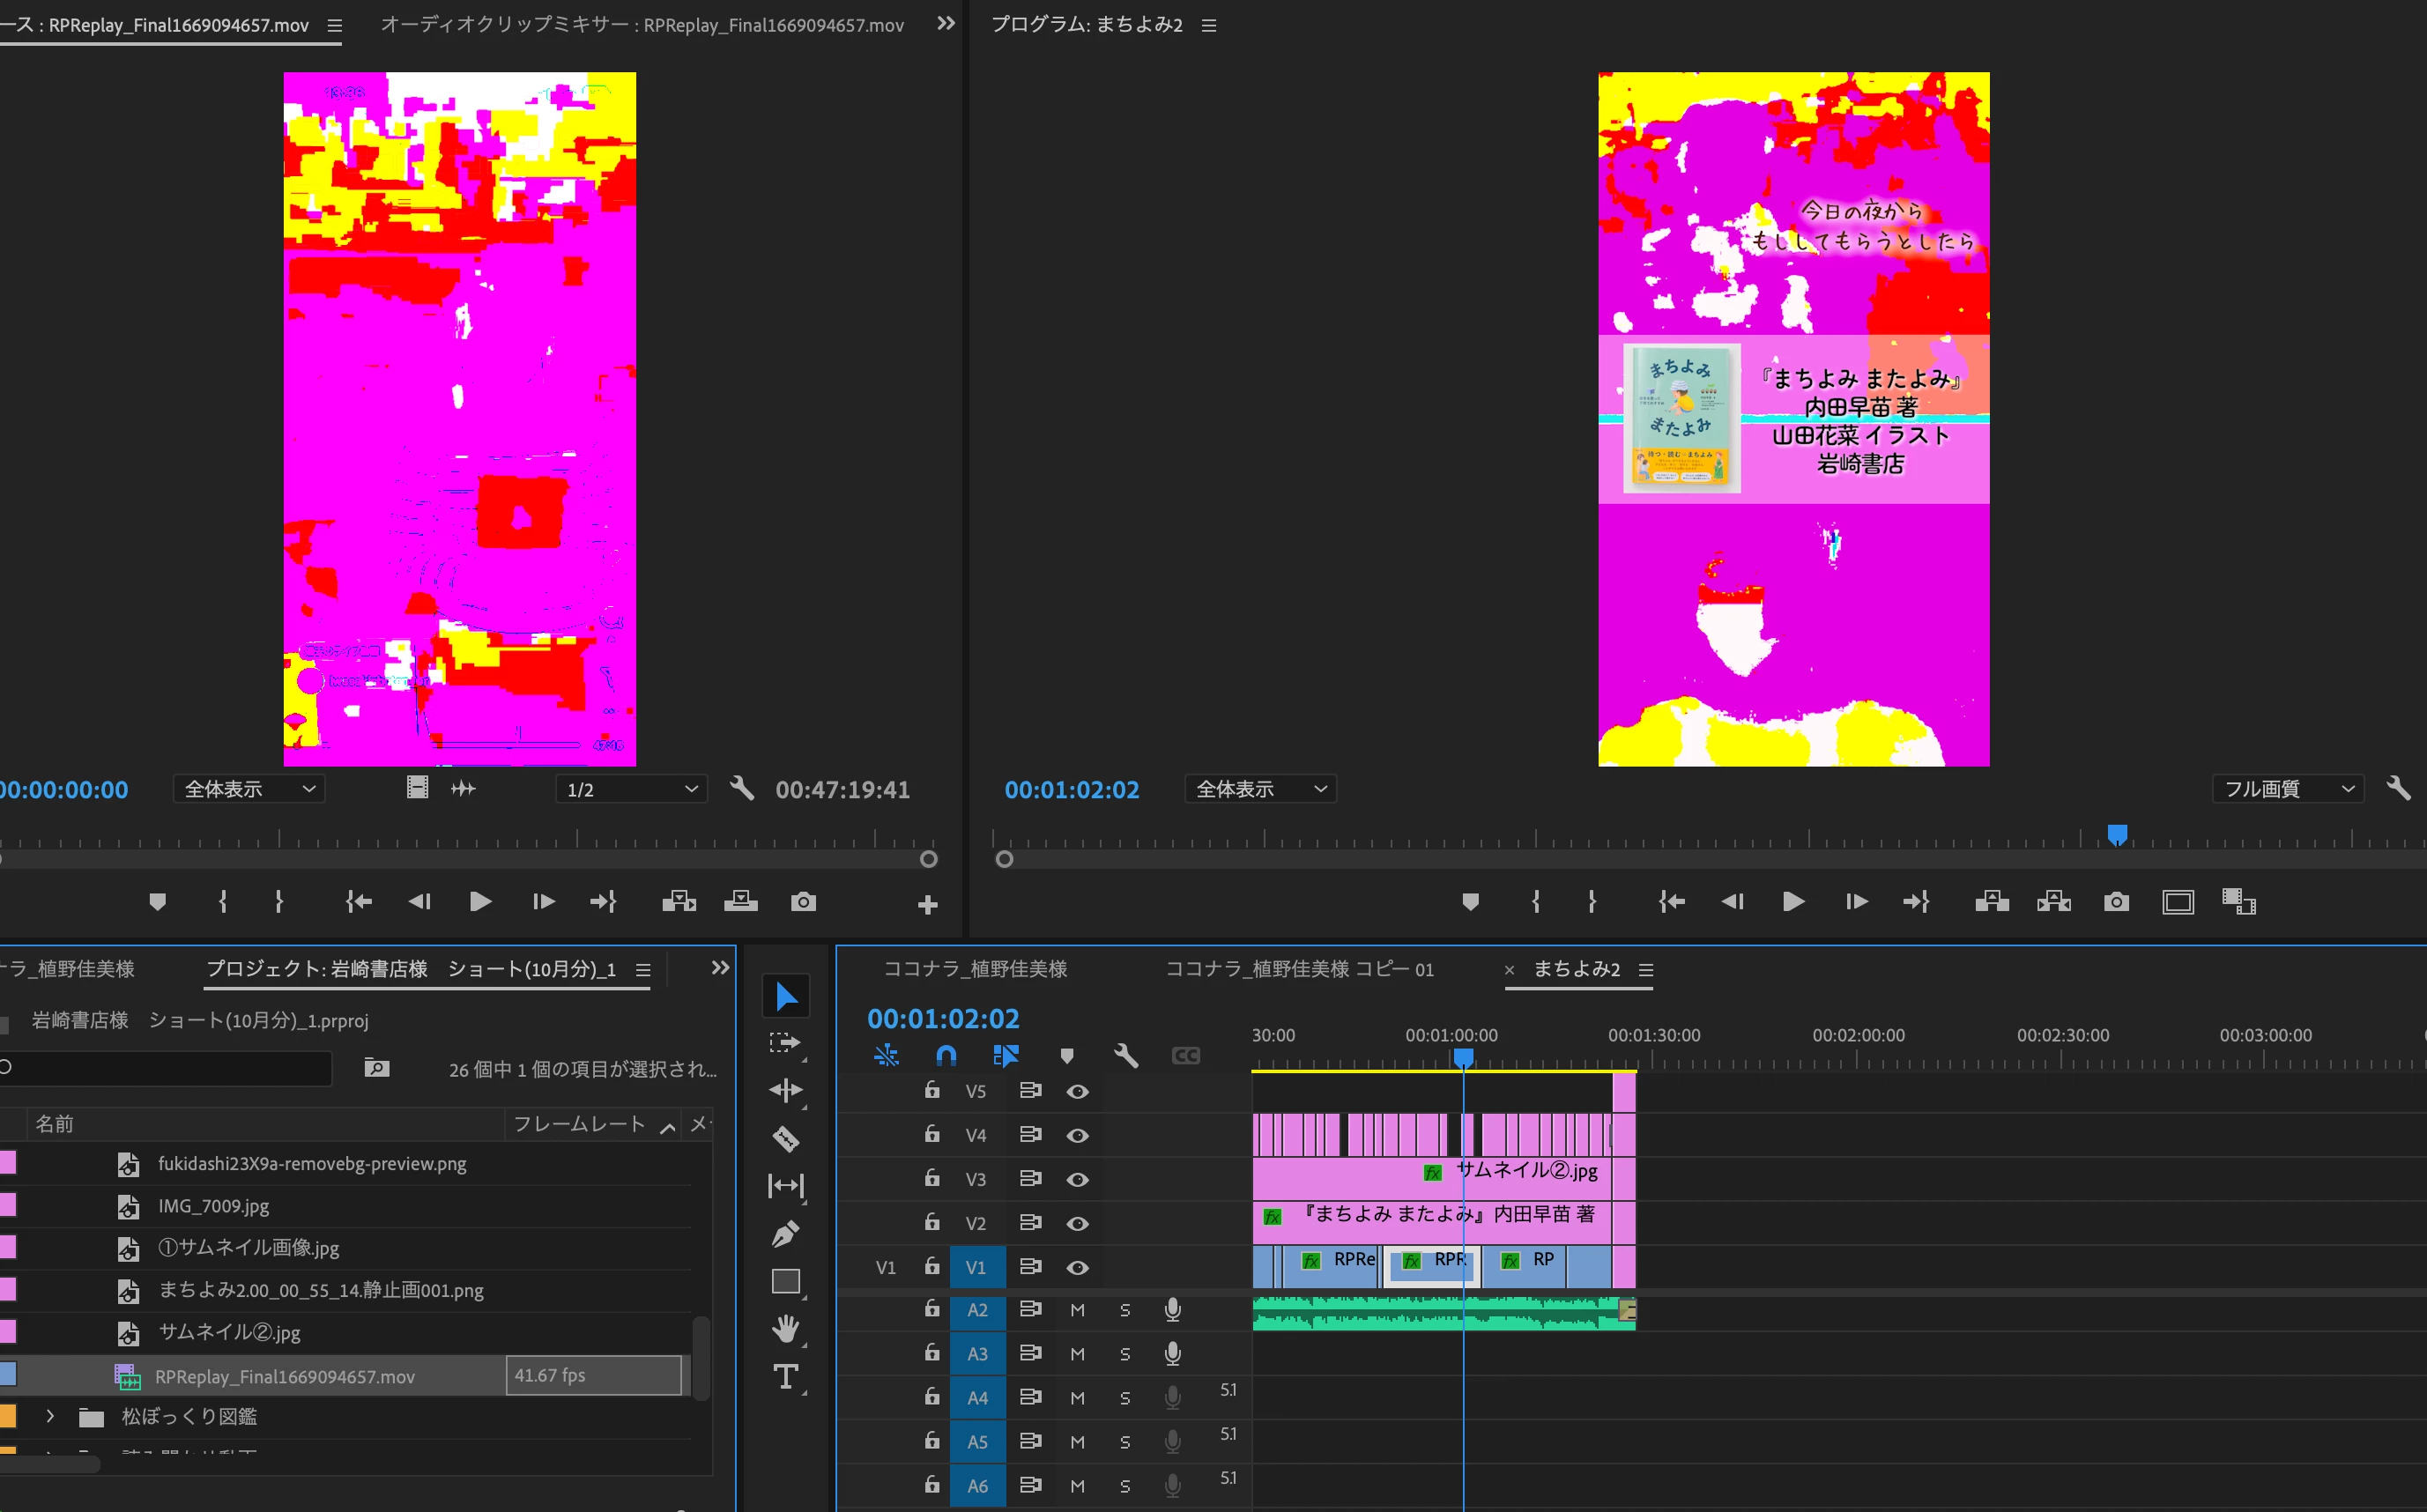Step back one frame in Source monitor
The image size is (2427, 1512).
(x=419, y=902)
